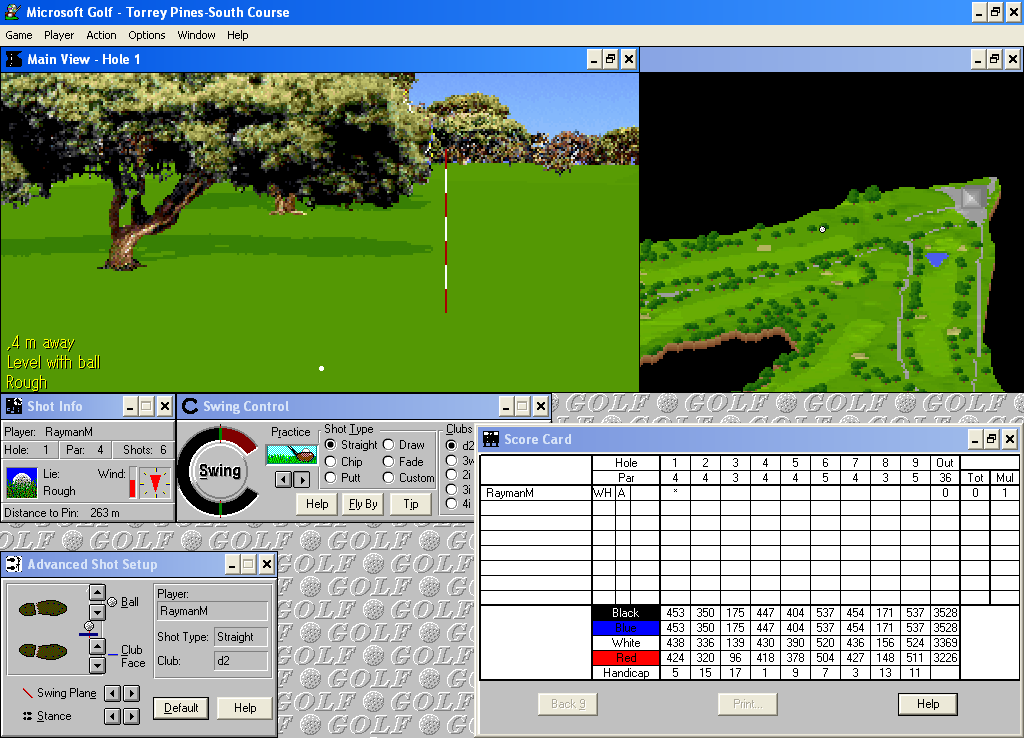Click the Blue tee row label
1024x738 pixels.
point(626,628)
